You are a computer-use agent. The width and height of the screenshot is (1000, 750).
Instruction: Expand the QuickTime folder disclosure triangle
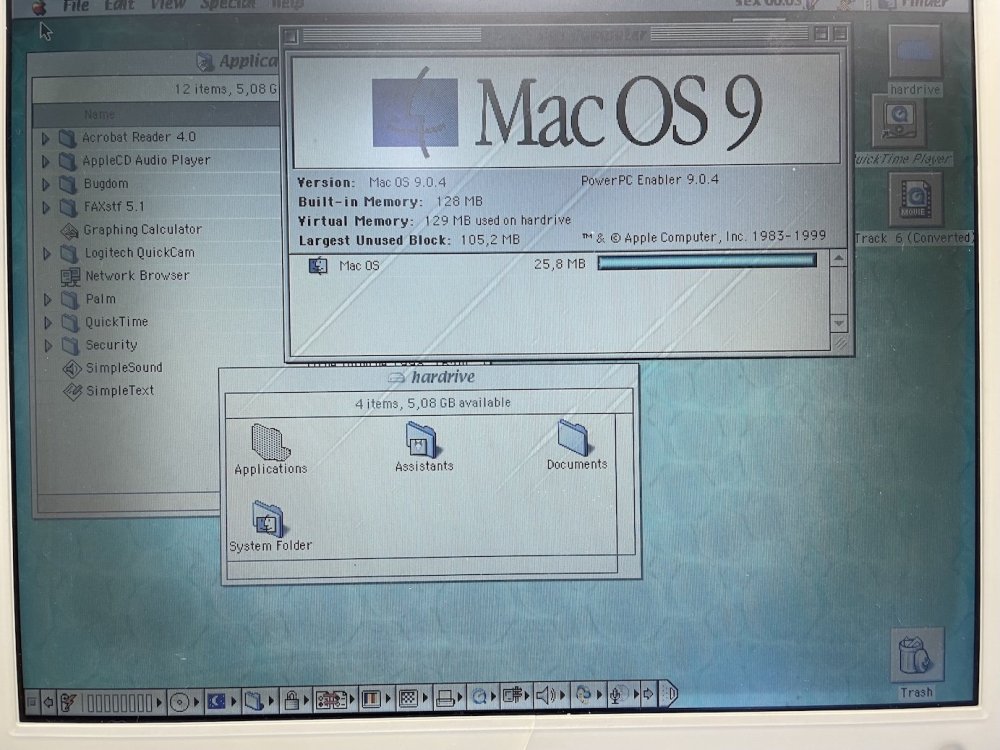pos(48,323)
